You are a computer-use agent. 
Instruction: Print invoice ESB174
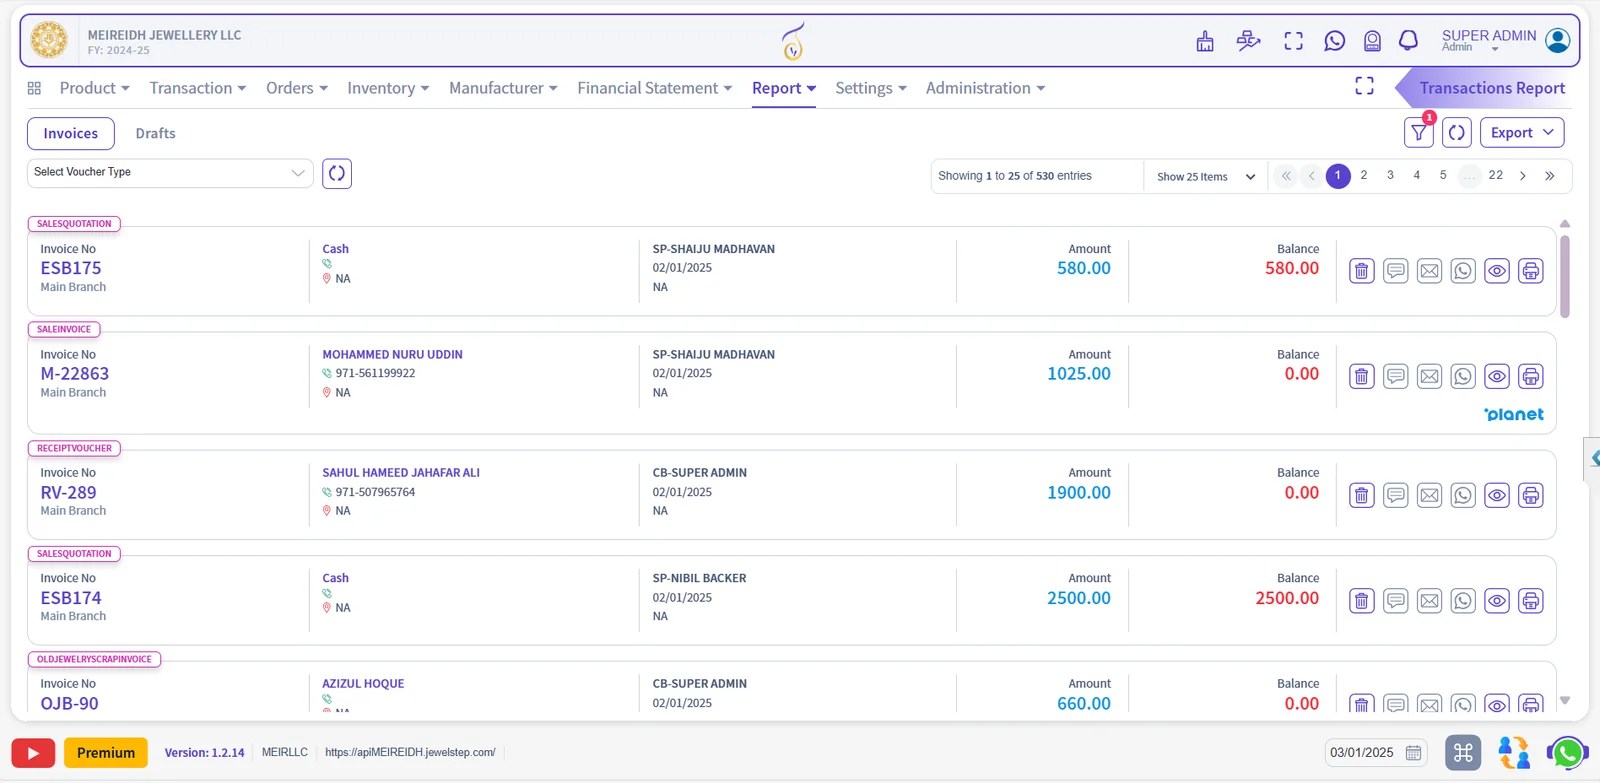pyautogui.click(x=1531, y=601)
